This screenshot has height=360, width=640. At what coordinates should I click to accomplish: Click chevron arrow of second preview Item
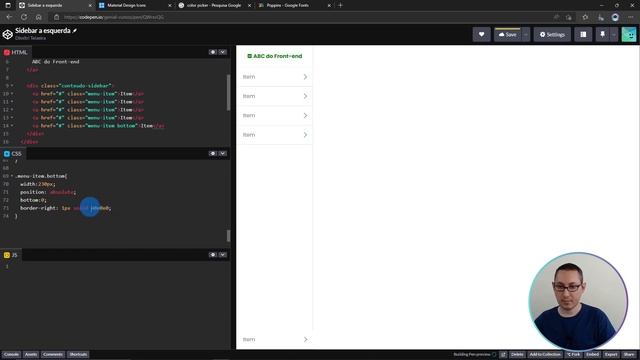[305, 96]
